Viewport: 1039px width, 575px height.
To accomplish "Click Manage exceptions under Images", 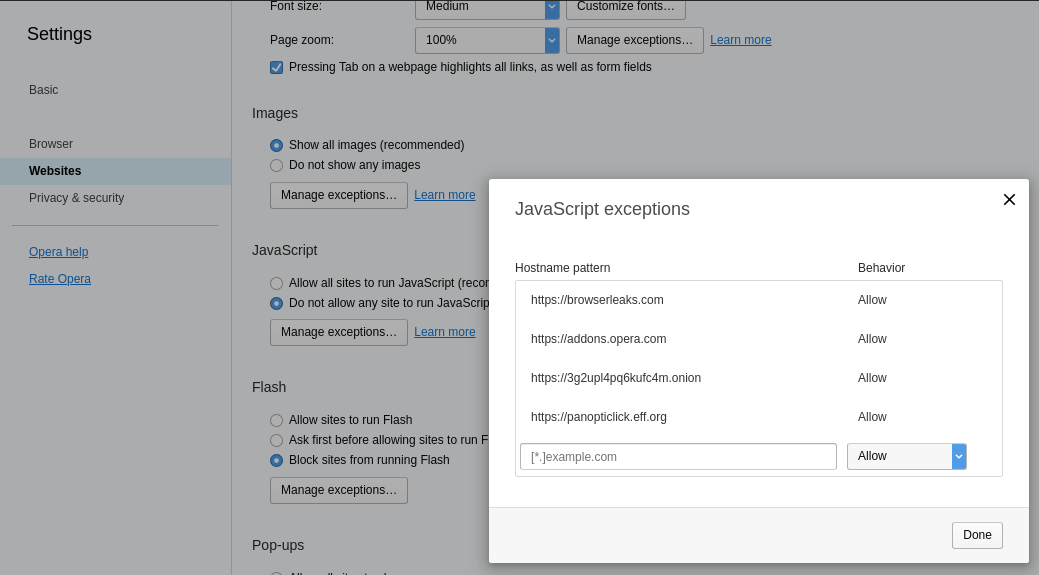I will pos(338,195).
